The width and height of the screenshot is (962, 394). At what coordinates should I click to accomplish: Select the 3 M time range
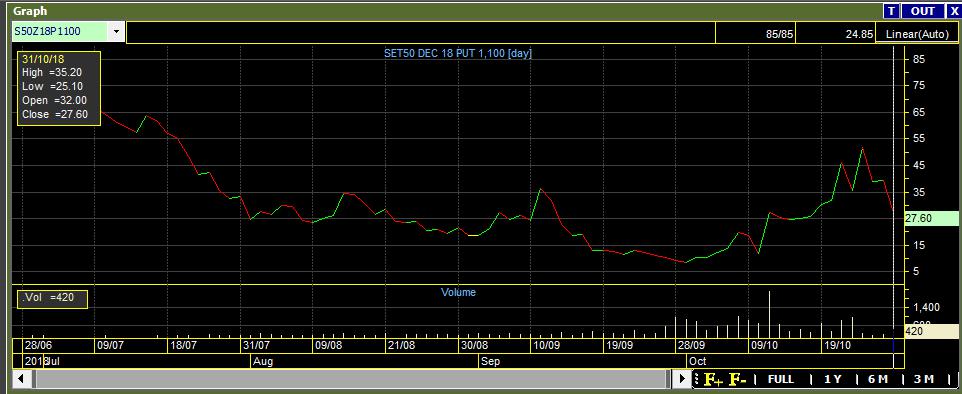pyautogui.click(x=923, y=379)
